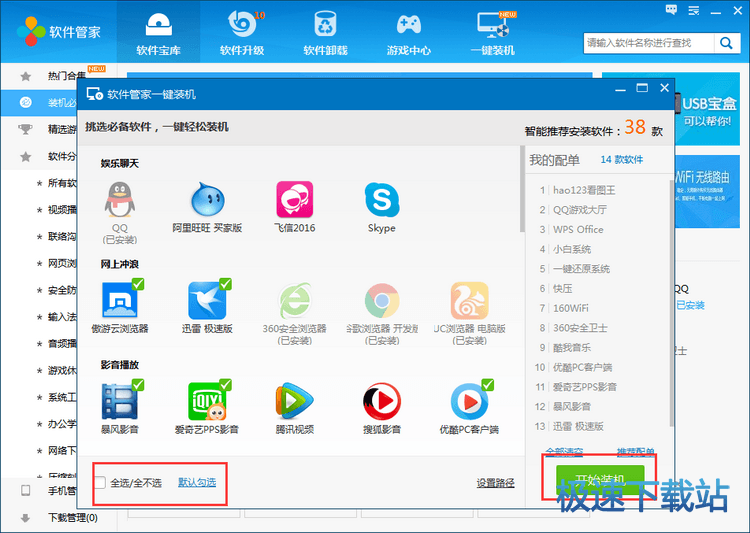Uncheck the 暴风影音 checkmark
The image size is (750, 533).
[138, 385]
